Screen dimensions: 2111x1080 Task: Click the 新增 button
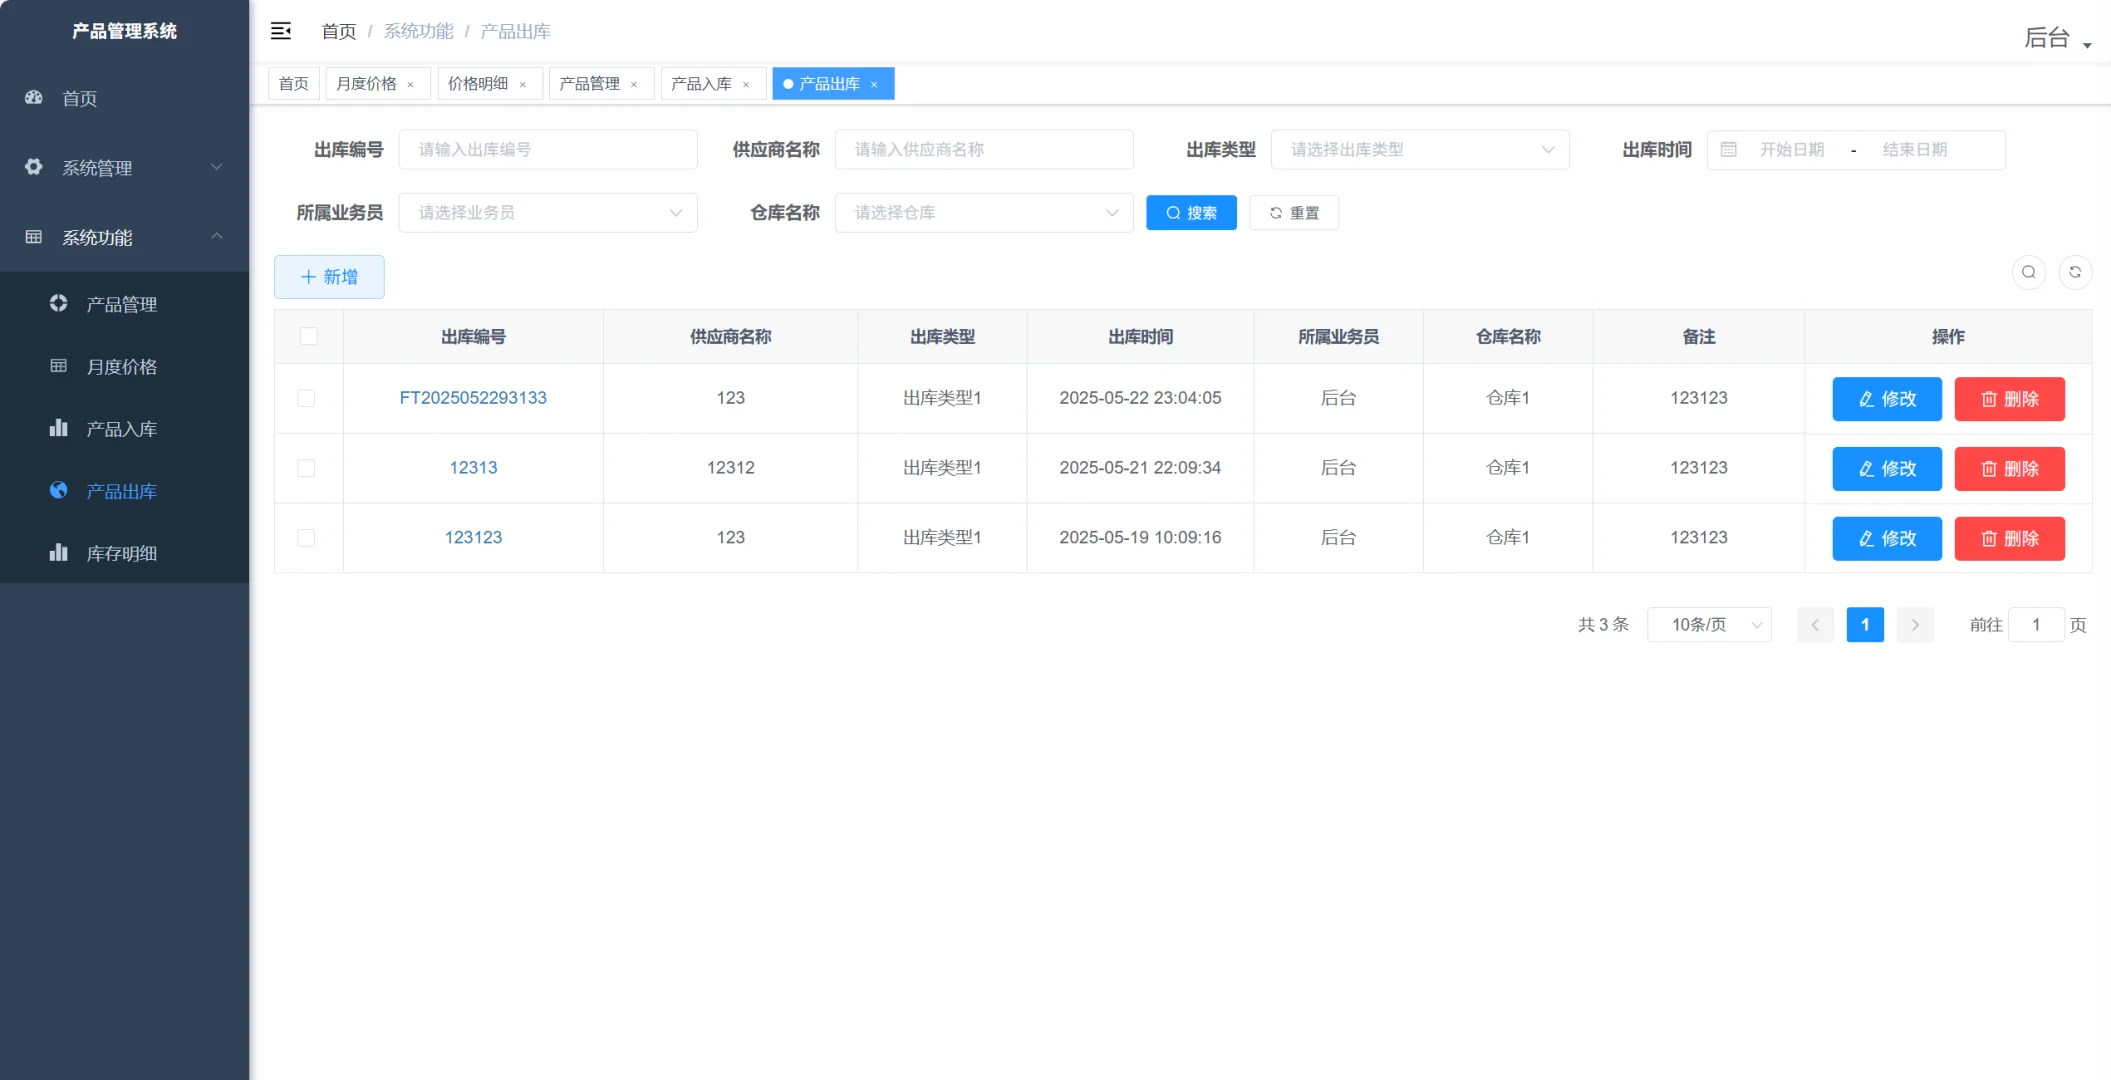pyautogui.click(x=329, y=276)
